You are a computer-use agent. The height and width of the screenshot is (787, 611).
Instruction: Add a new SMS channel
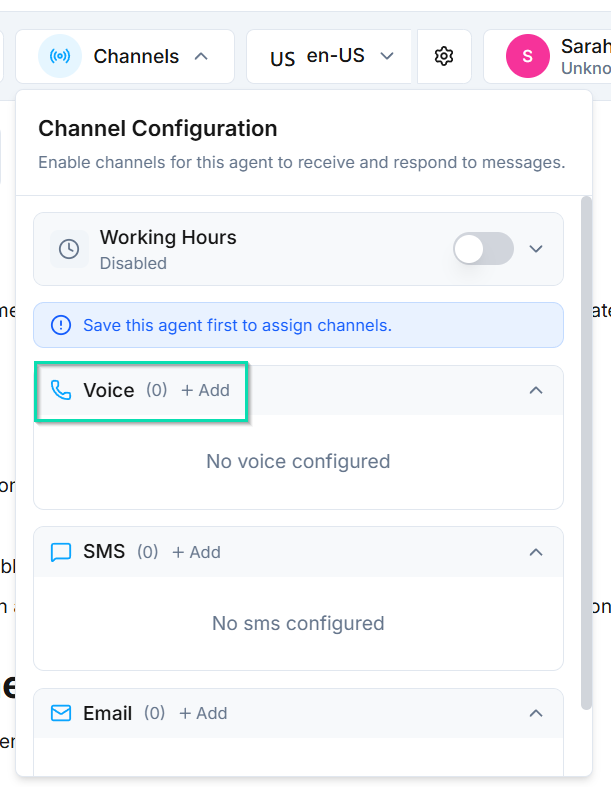coord(196,552)
